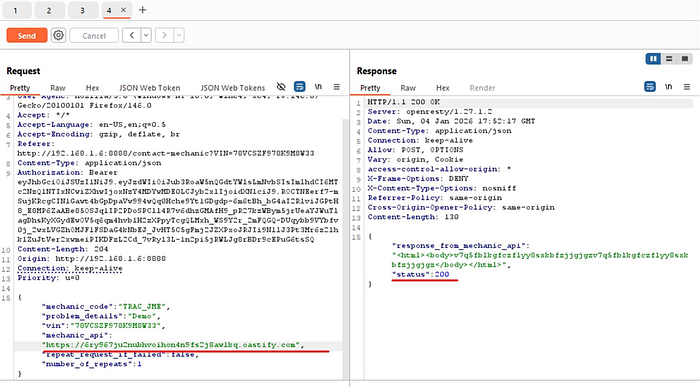Add a new Repeater tab
Image resolution: width=700 pixels, height=387 pixels.
coord(142,10)
